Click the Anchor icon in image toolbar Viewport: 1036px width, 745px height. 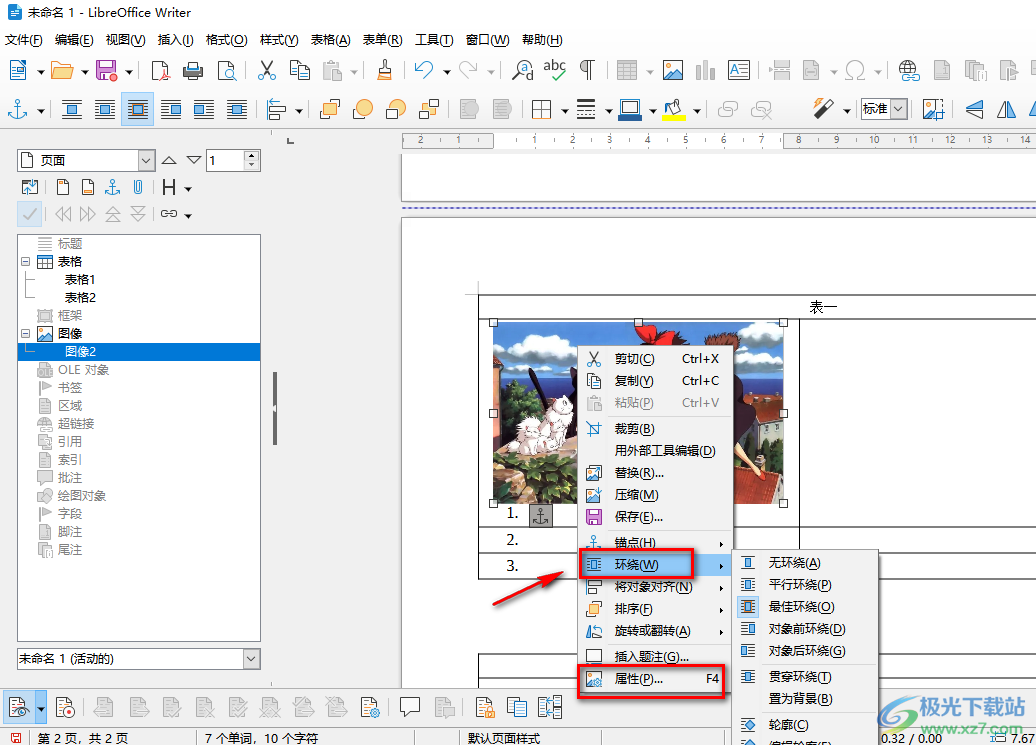click(18, 109)
